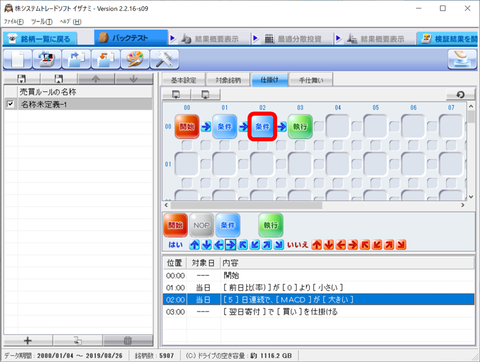480x362 pixels.
Task: Choose the blue はい down arrow
Action: coord(207,245)
